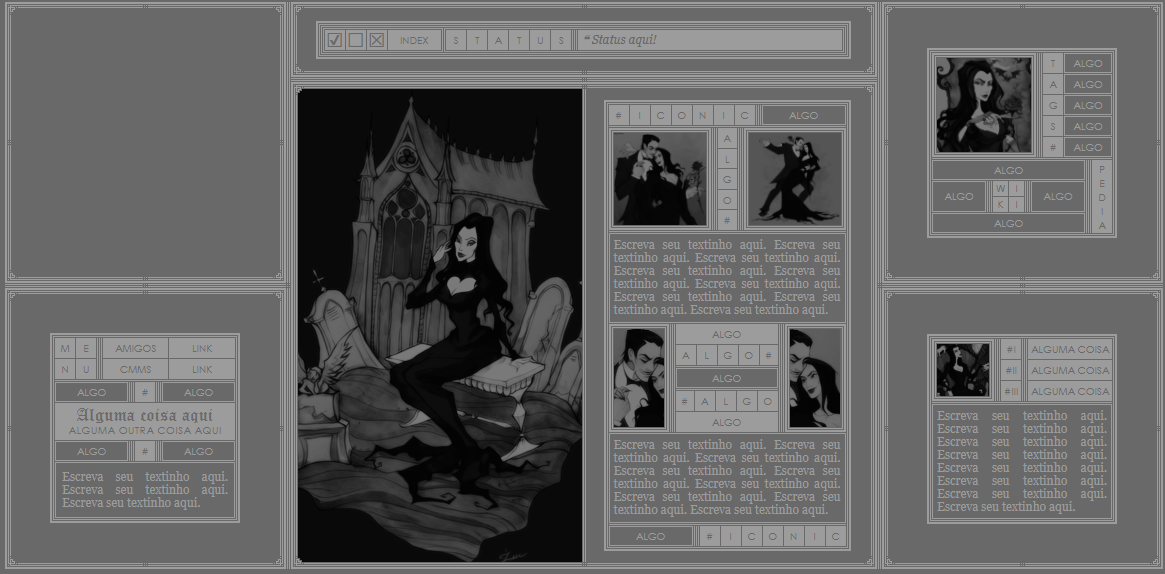Image resolution: width=1165 pixels, height=574 pixels.
Task: Select the dark highlighted ALGO button between portraits
Action: pyautogui.click(x=727, y=378)
